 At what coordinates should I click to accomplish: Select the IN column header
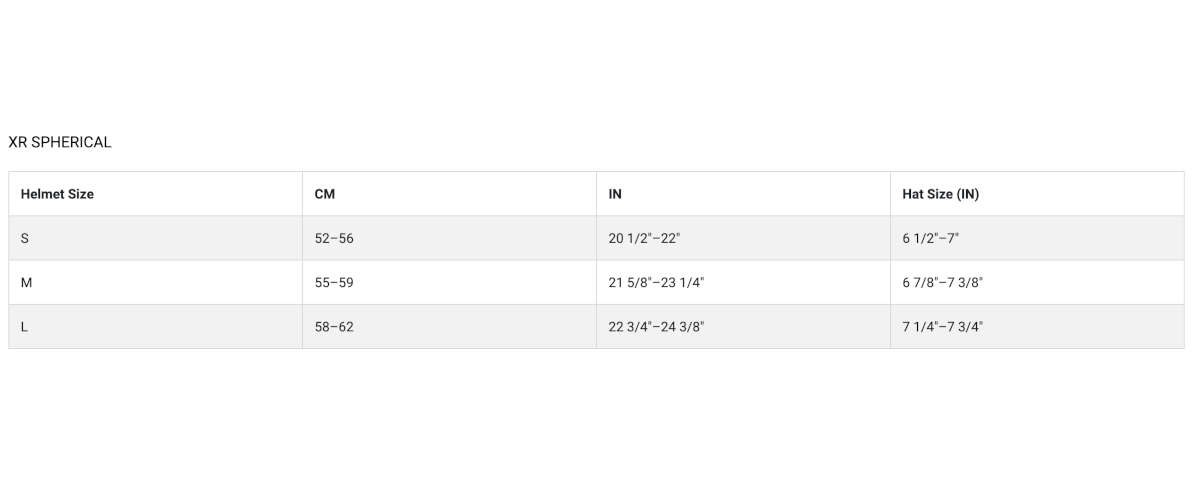click(x=615, y=194)
